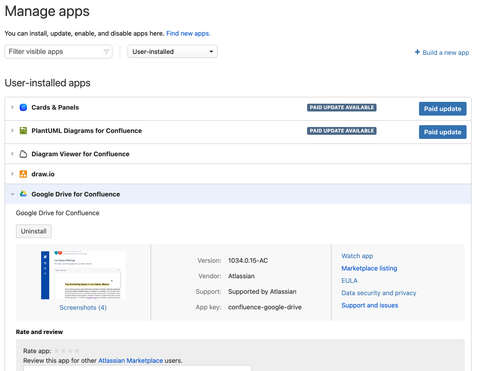Click the Diagram Viewer for Confluence name
The image size is (483, 371).
80,154
